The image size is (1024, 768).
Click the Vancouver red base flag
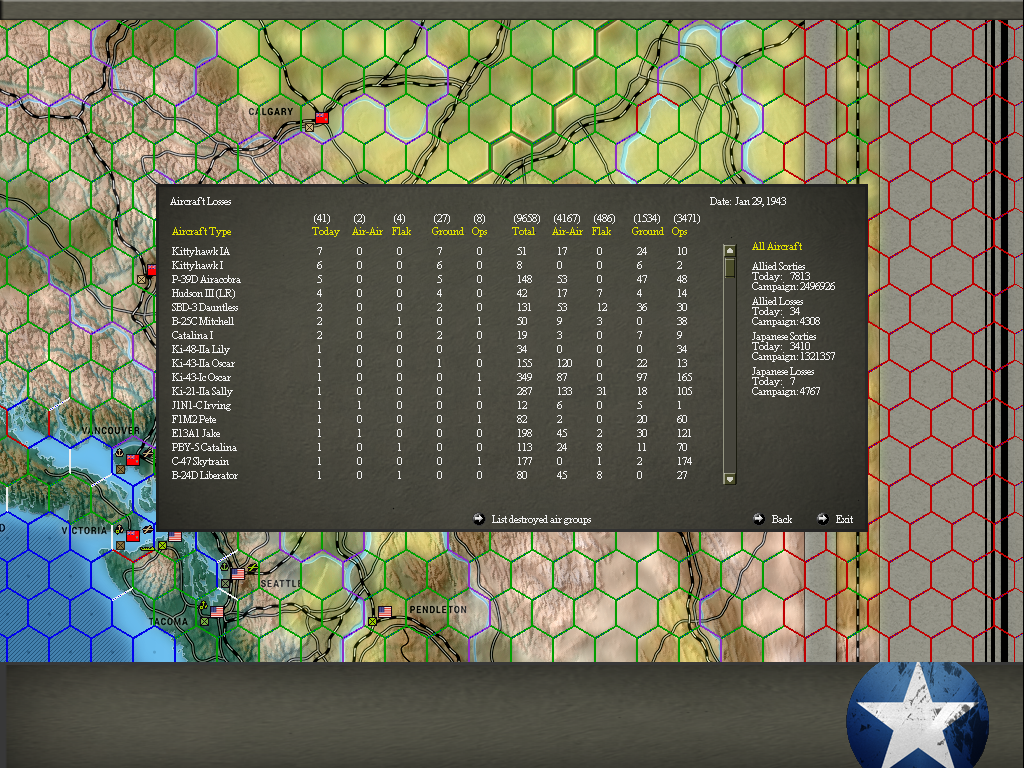pos(133,460)
